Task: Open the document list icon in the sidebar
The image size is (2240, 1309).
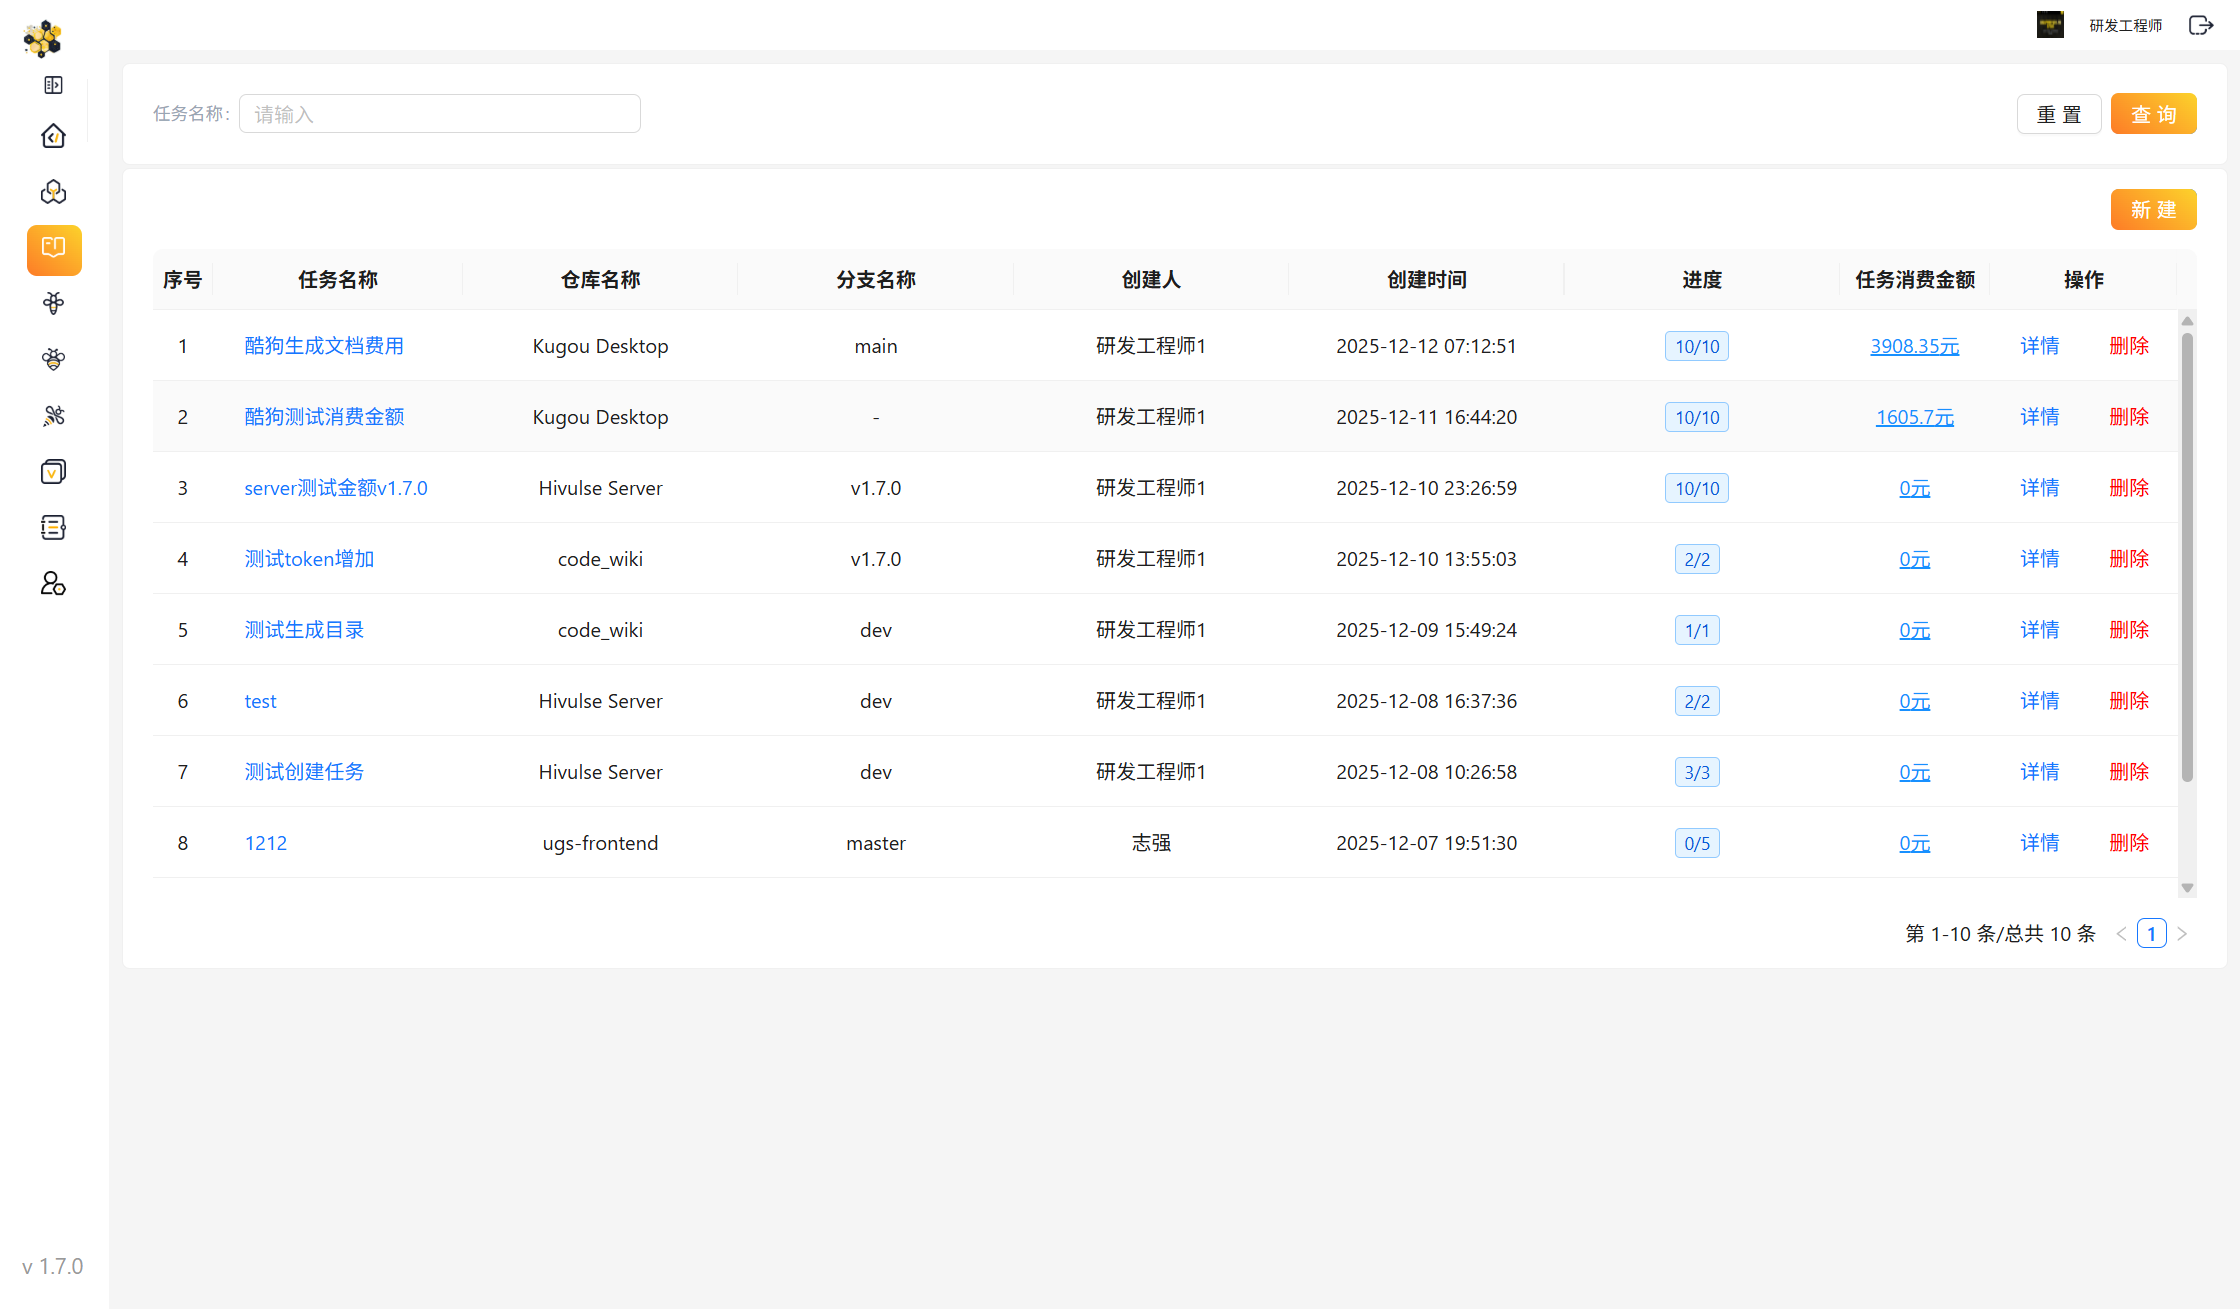Action: [x=53, y=527]
